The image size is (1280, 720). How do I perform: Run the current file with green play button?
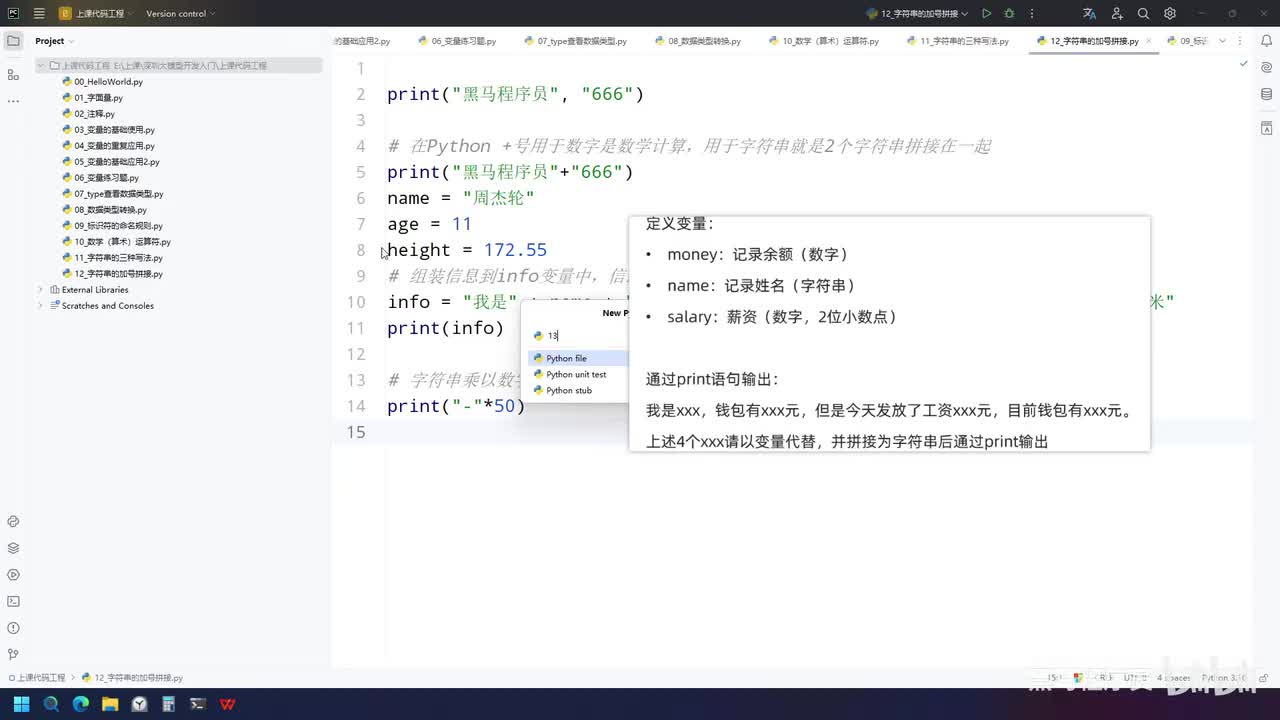pos(987,14)
